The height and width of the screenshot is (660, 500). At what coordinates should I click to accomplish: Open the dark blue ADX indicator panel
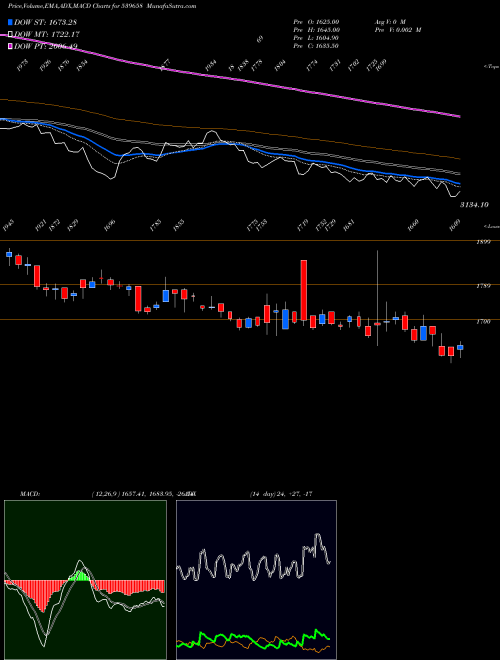point(256,580)
